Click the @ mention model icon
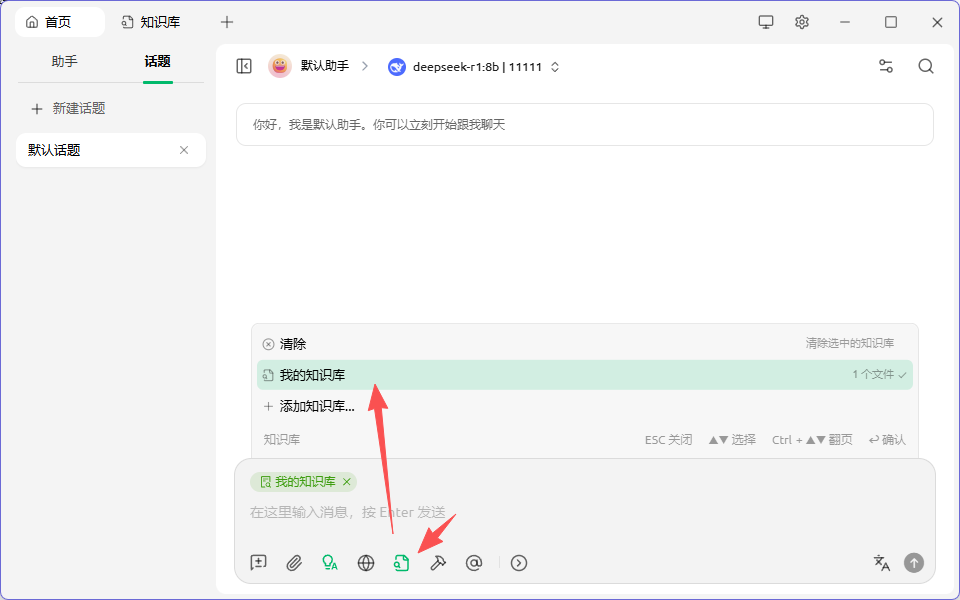 click(x=474, y=563)
